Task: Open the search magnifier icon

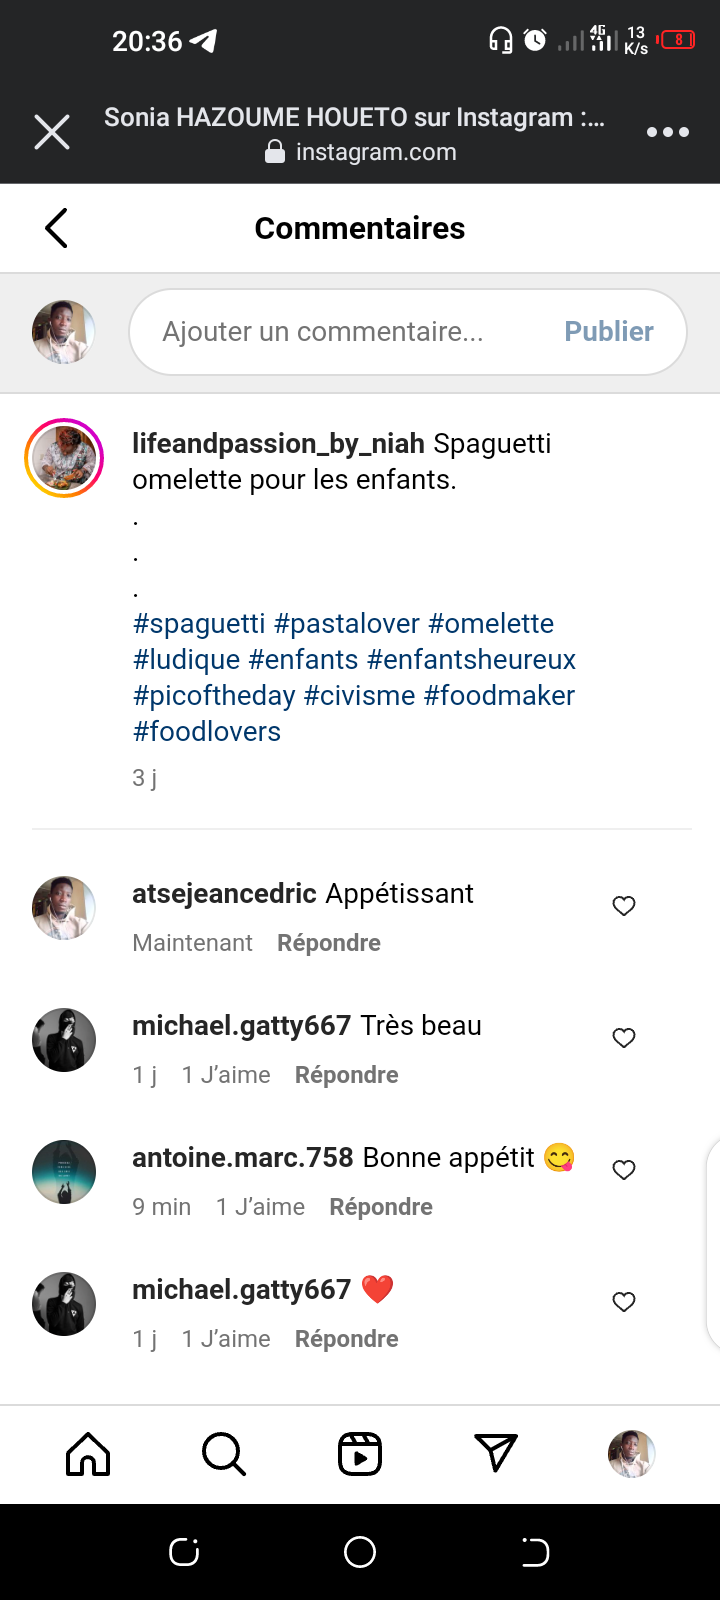Action: (223, 1454)
